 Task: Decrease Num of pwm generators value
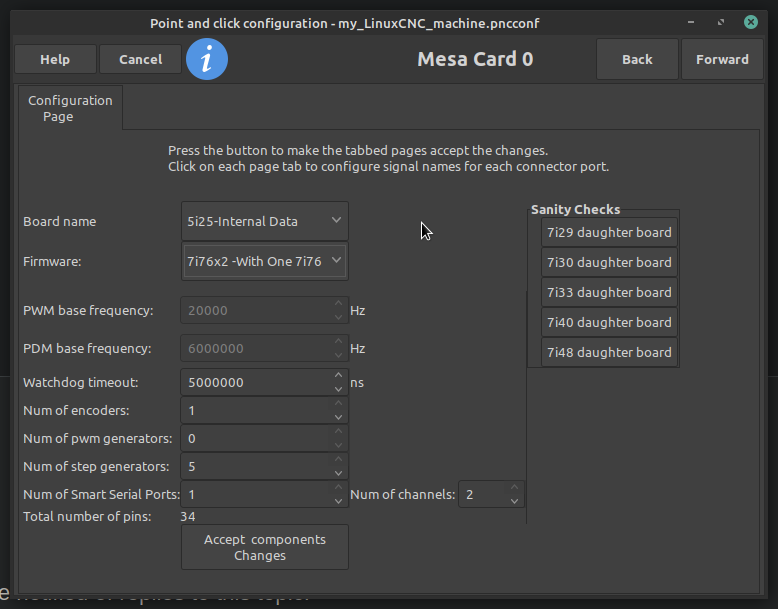tap(338, 445)
